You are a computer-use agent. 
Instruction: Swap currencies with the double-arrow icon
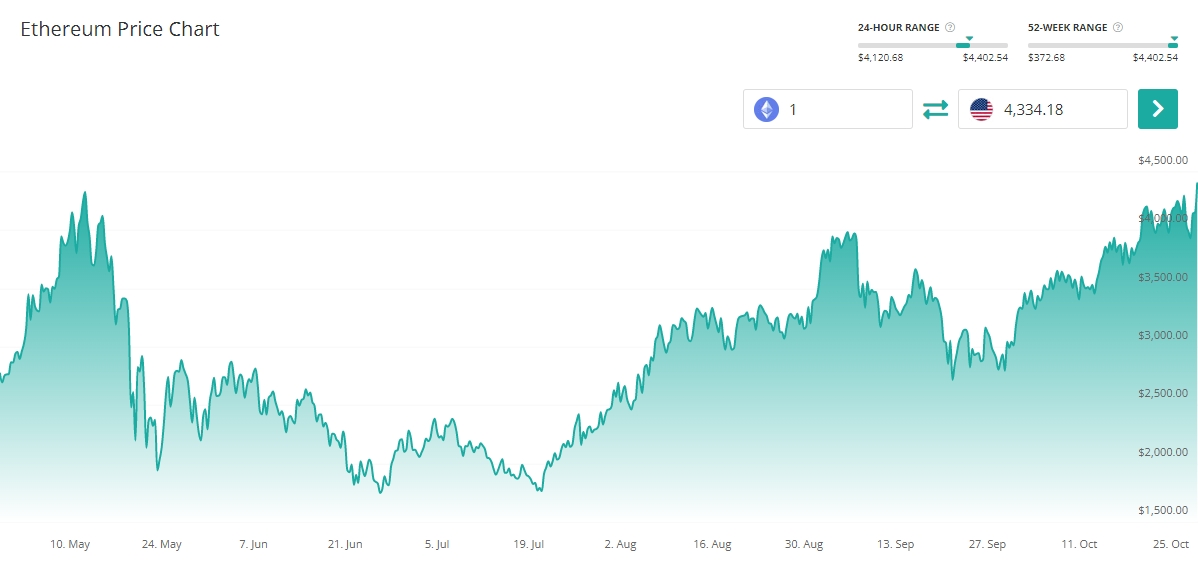pyautogui.click(x=935, y=109)
